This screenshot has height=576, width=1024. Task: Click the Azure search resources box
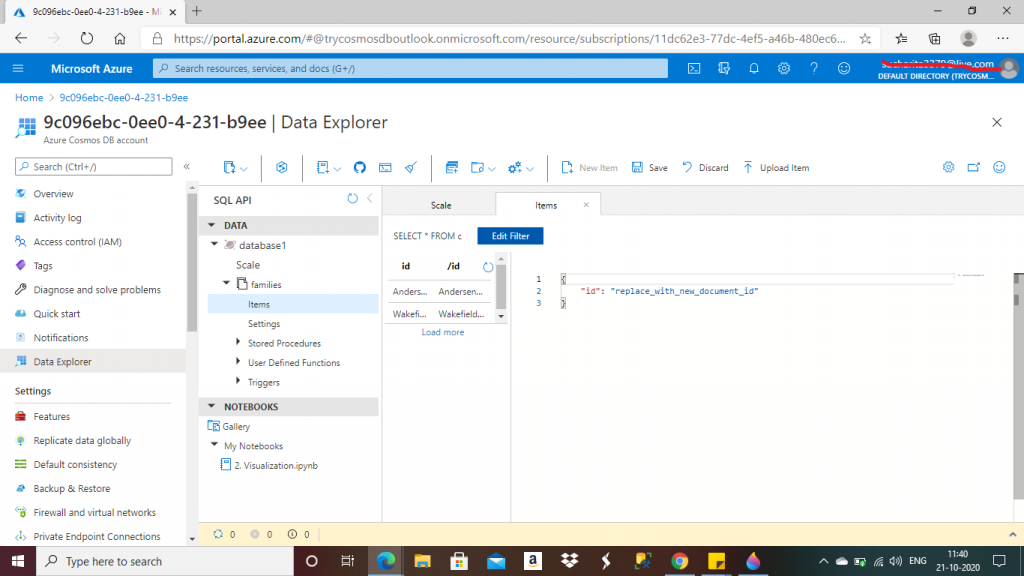[x=410, y=68]
